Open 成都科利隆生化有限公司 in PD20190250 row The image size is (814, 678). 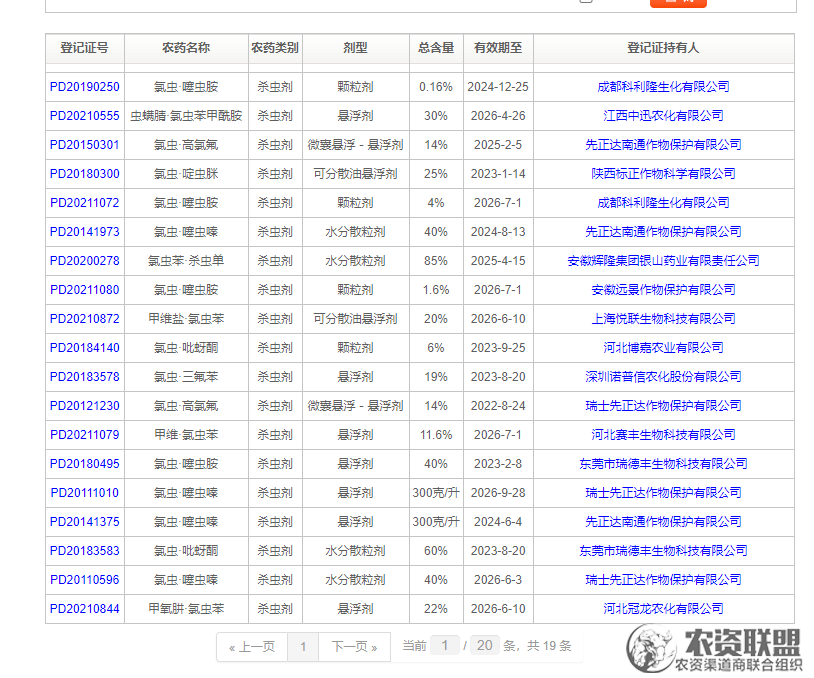(663, 87)
